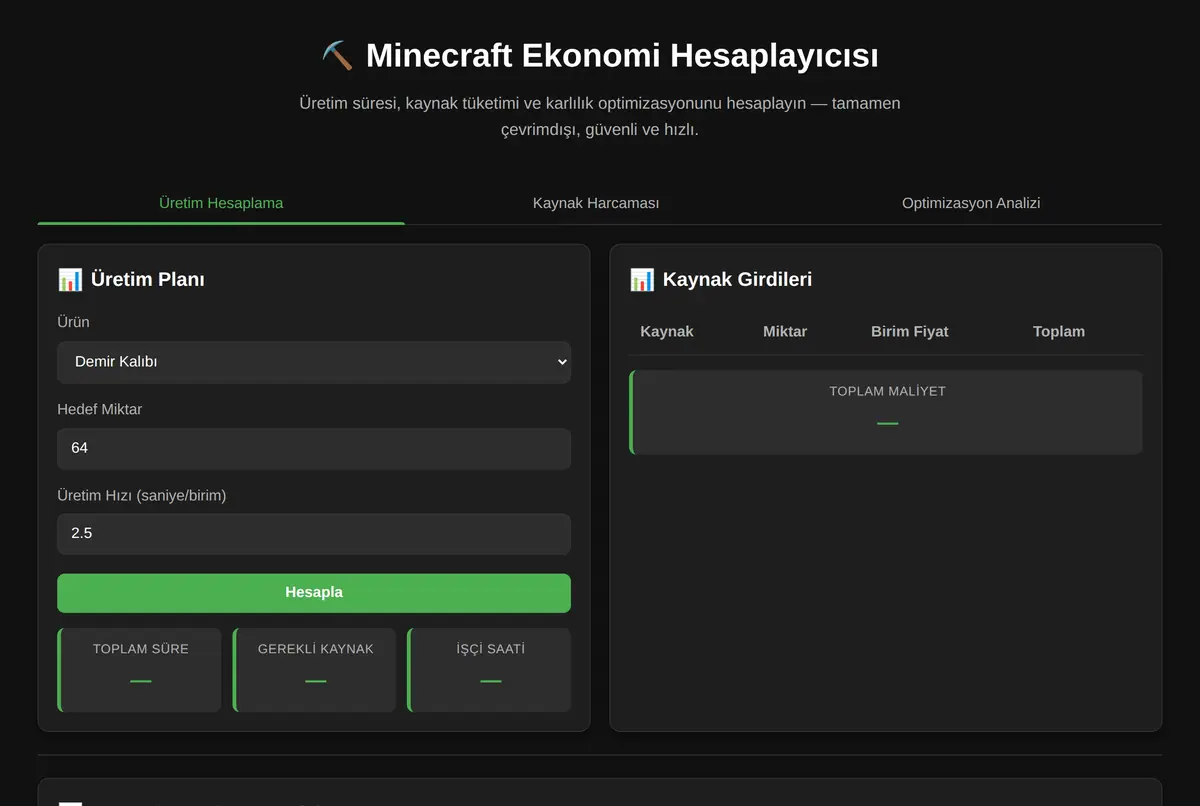This screenshot has width=1200, height=806.
Task: Open the Ürün dropdown showing Demir Kalıbı
Action: pyautogui.click(x=314, y=362)
